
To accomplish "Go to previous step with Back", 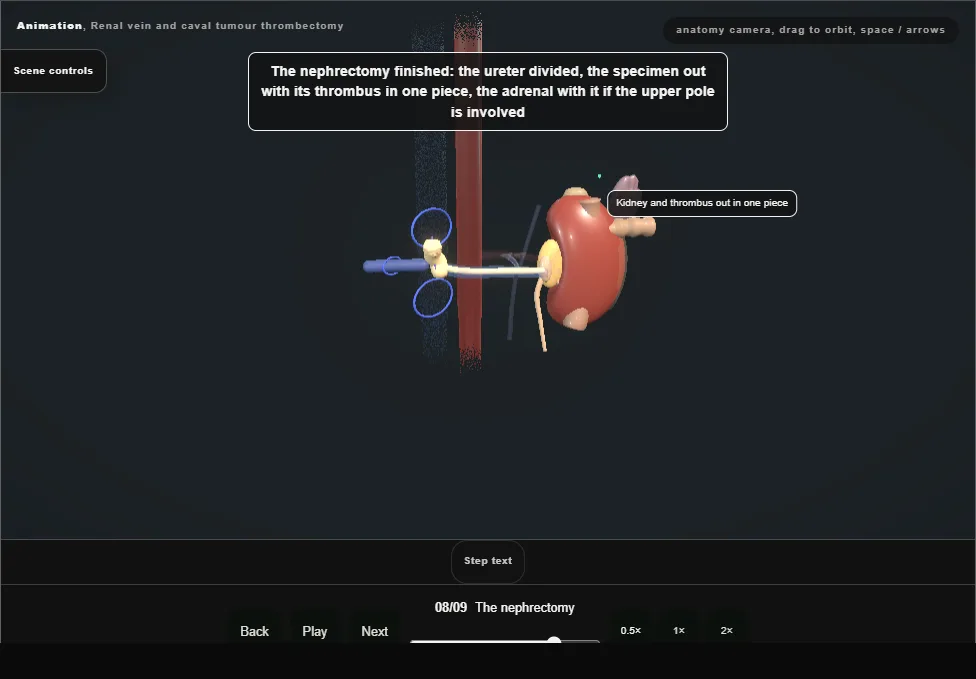I will [254, 630].
